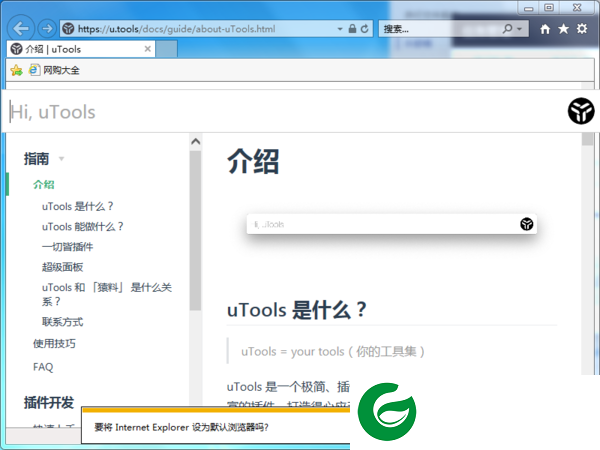Click the padlock security icon
This screenshot has height=450, width=600.
click(x=352, y=29)
